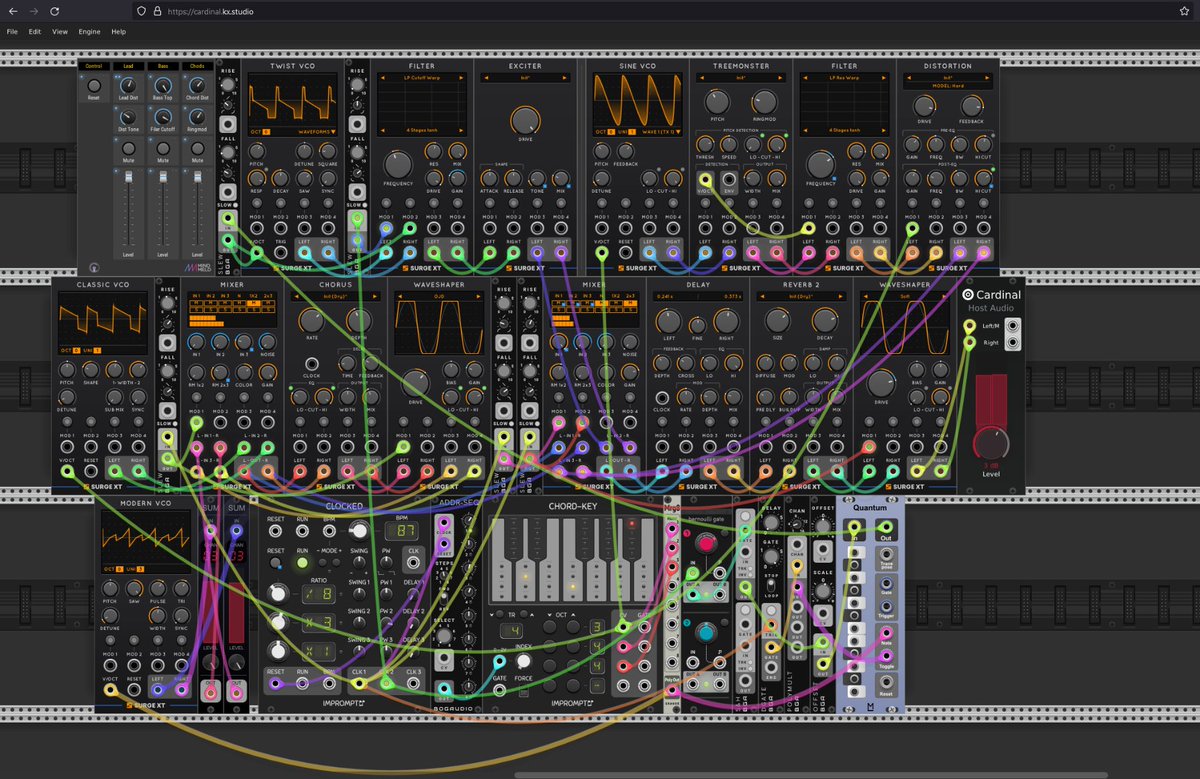
Task: Click the red Bernoulli gate knob
Action: coord(708,544)
